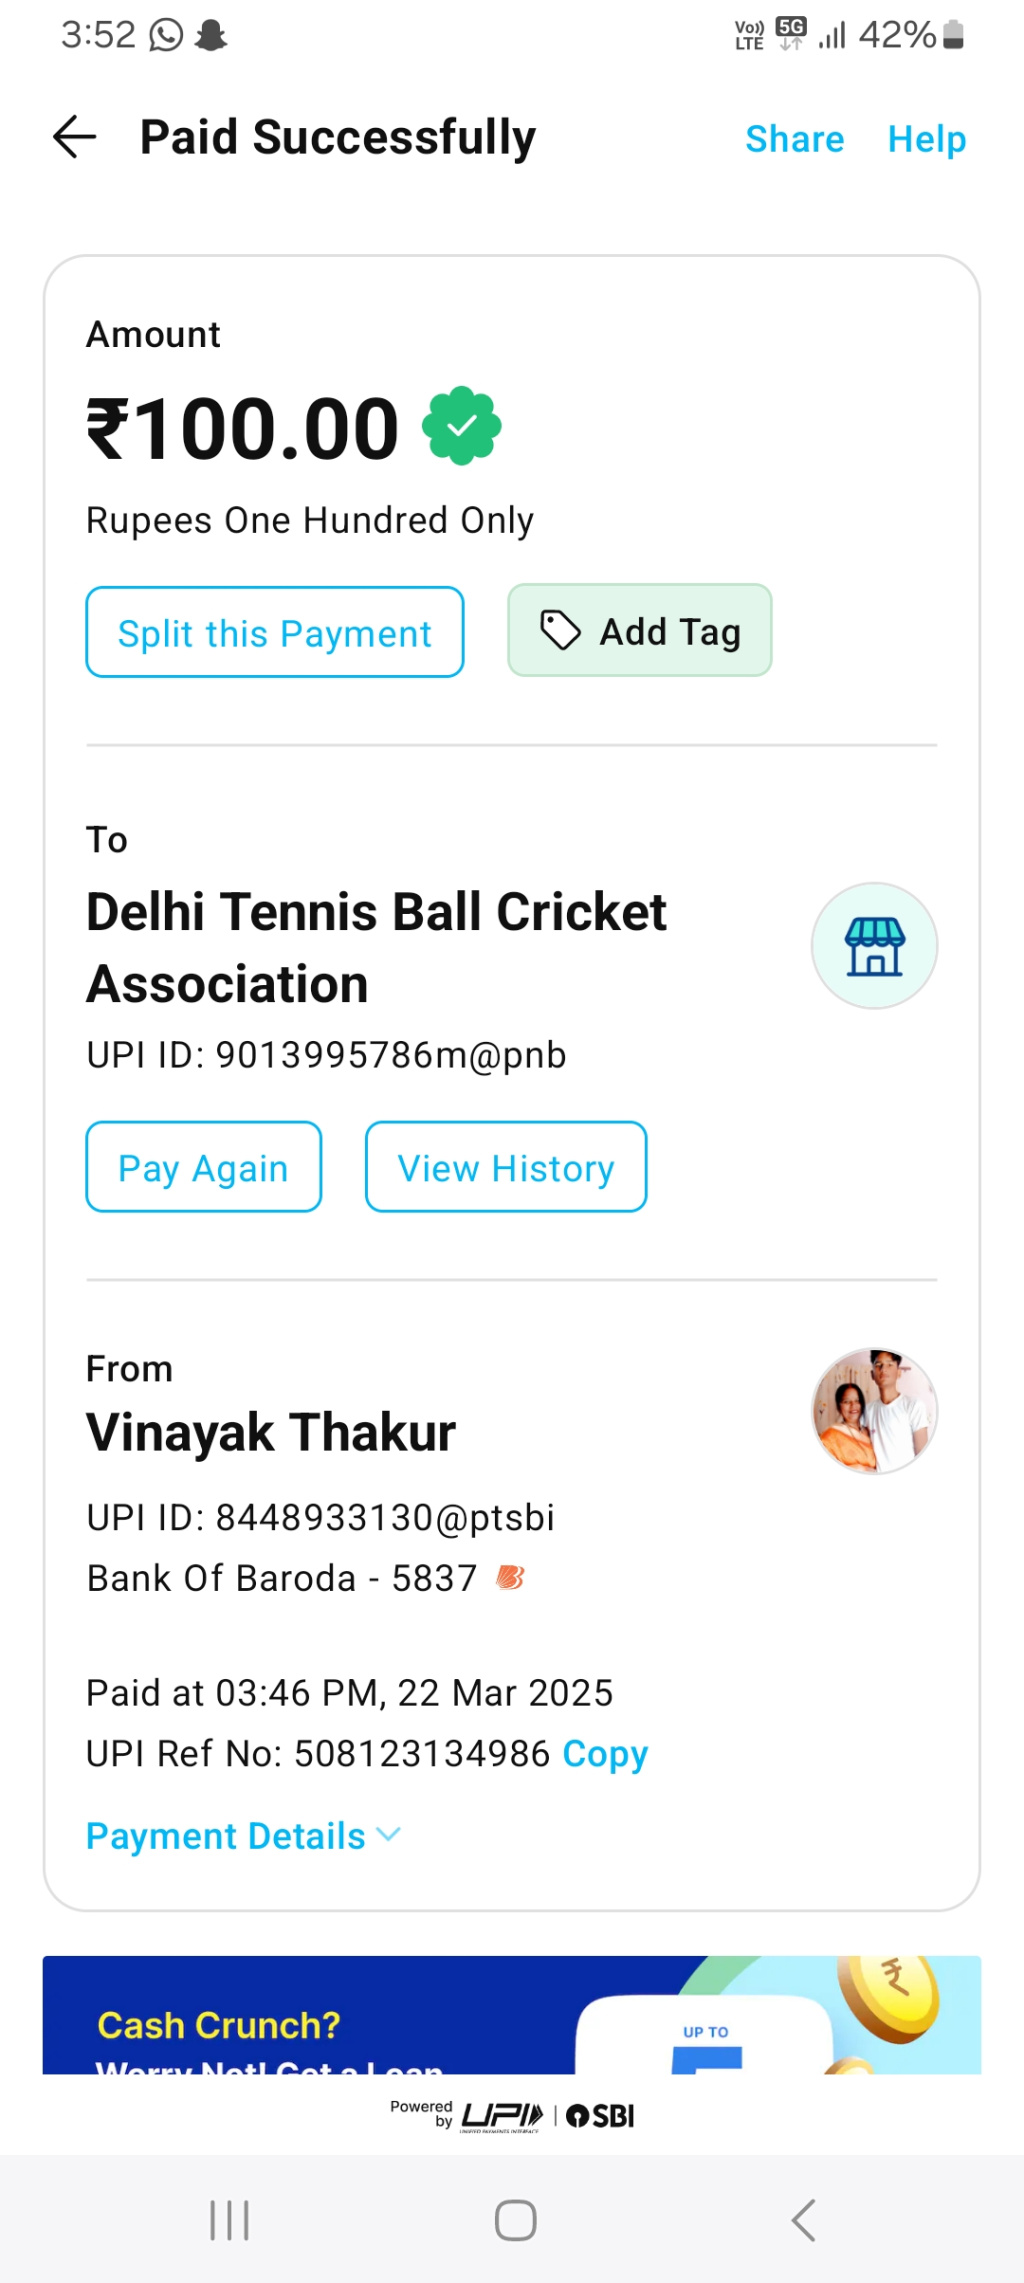Tap the WhatsApp notification icon in status bar

click(x=166, y=35)
